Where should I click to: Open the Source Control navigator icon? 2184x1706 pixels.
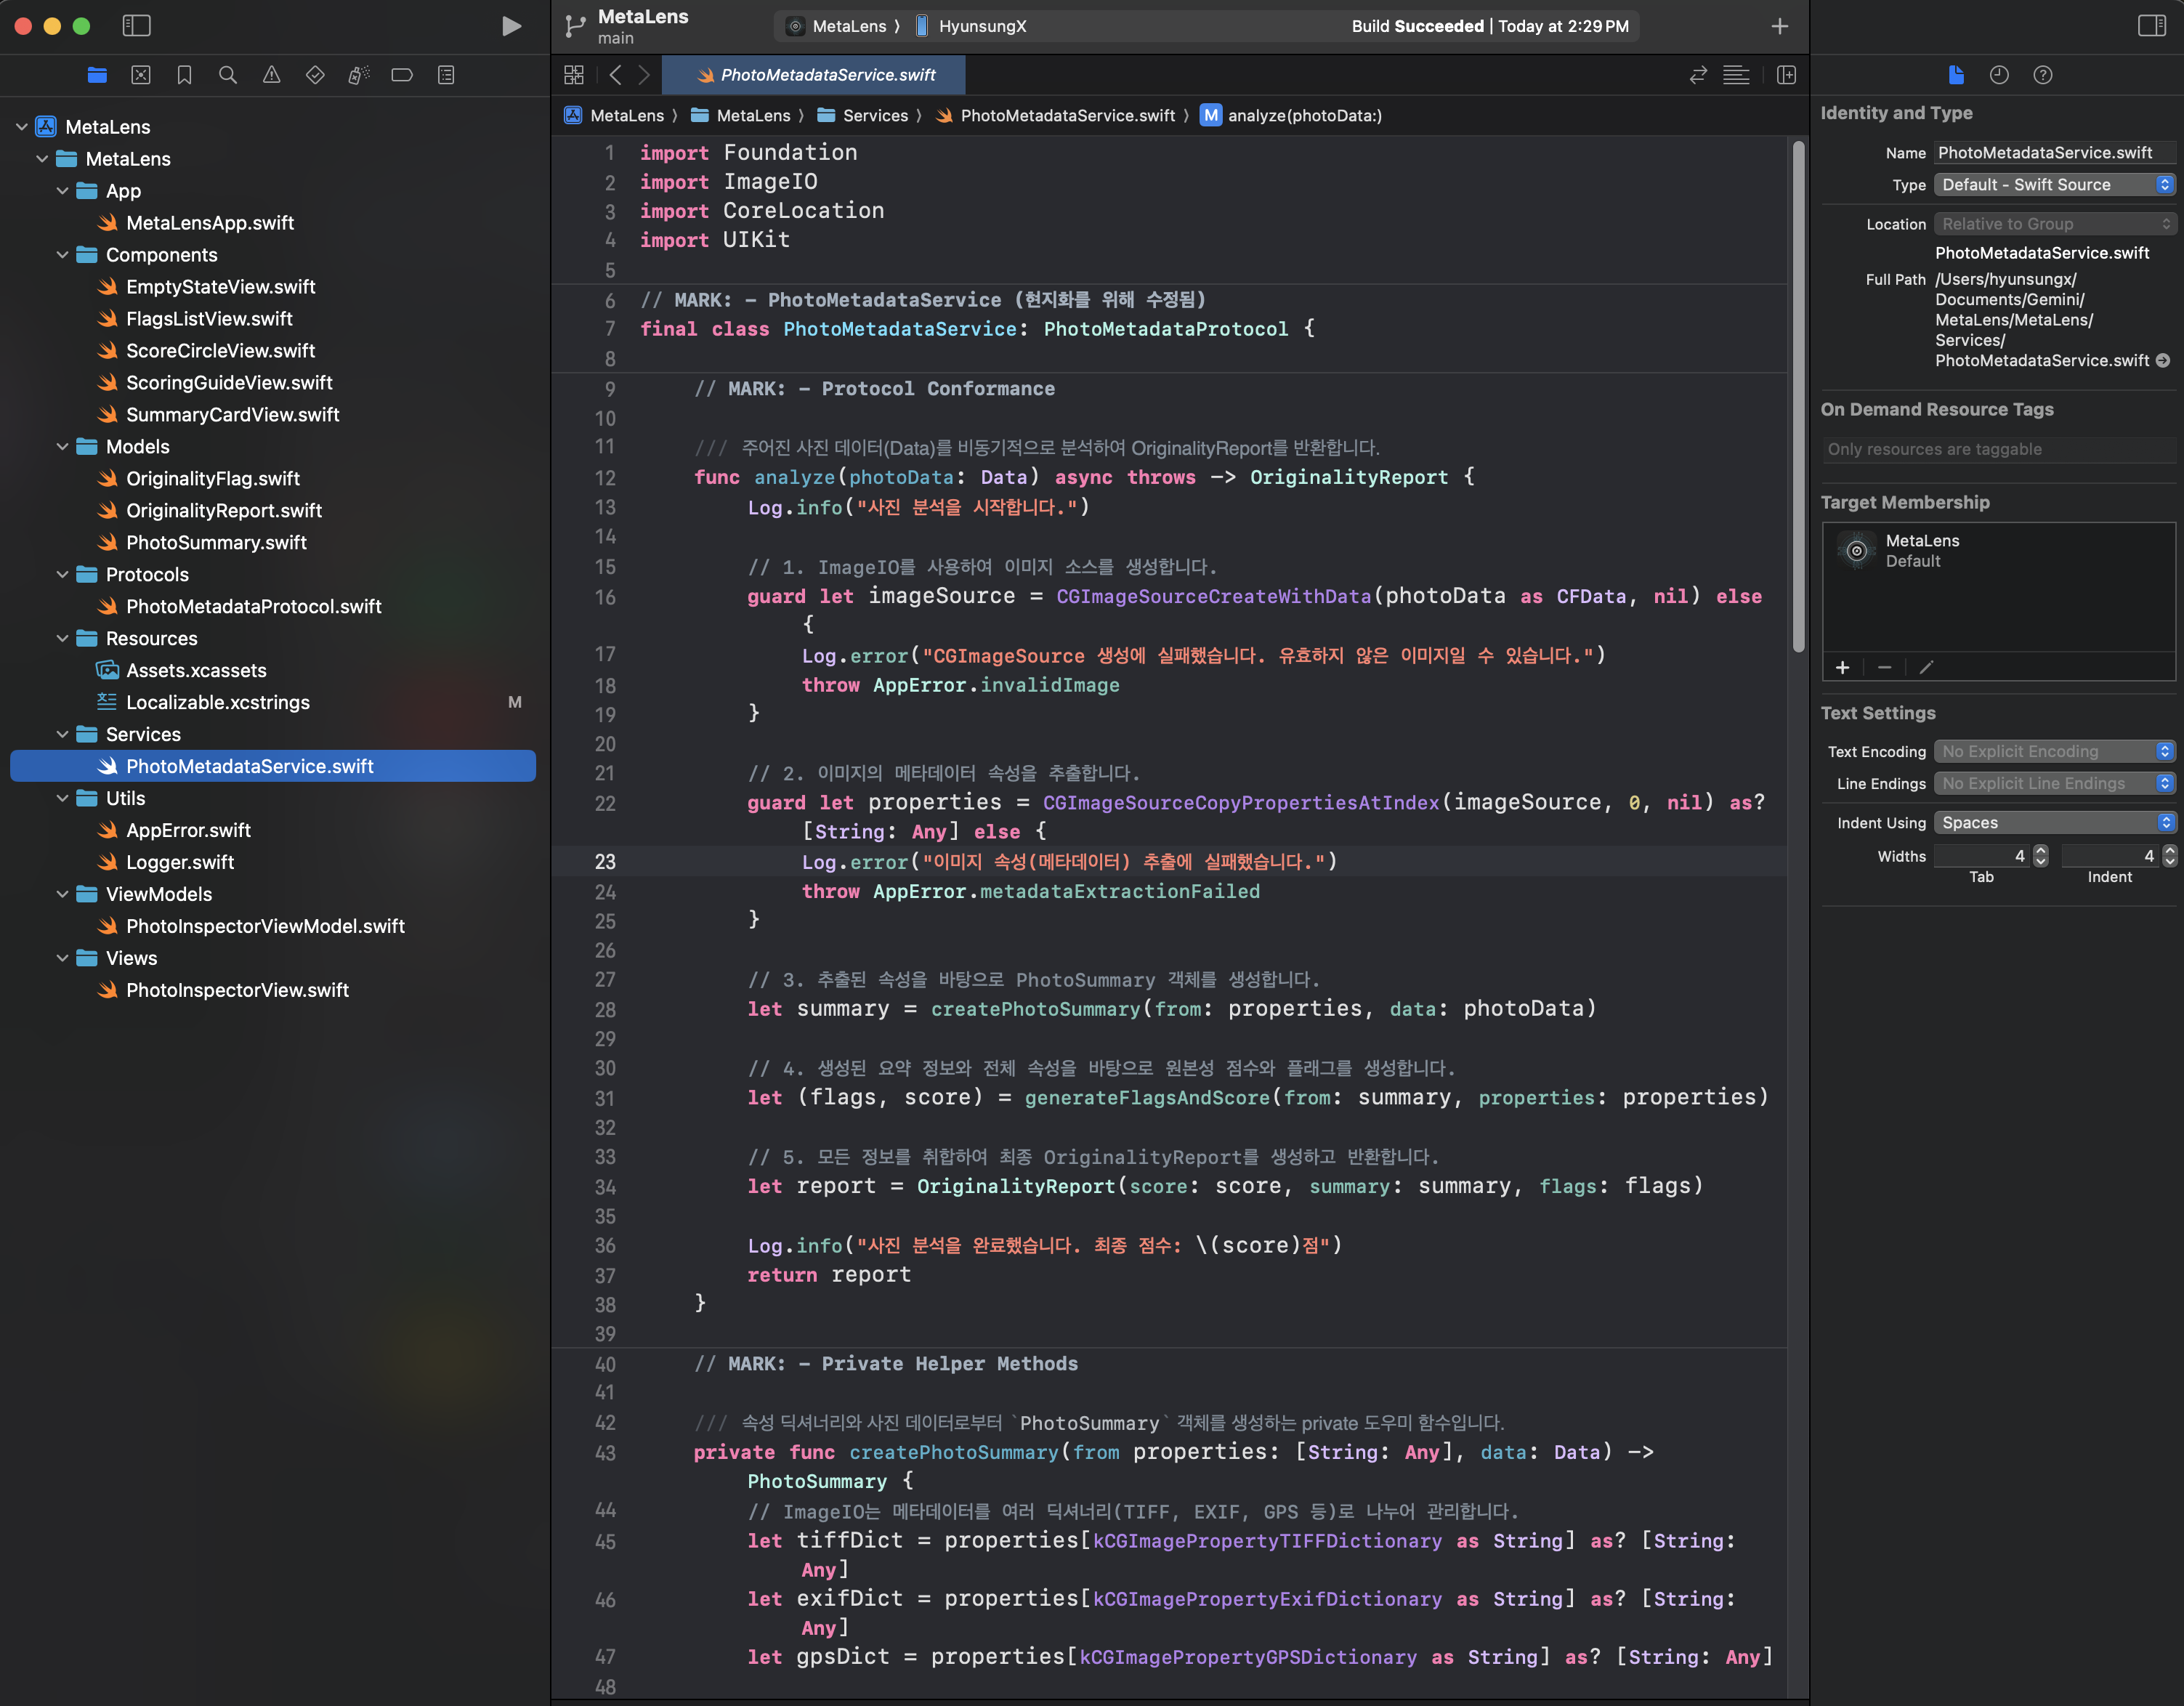click(141, 75)
